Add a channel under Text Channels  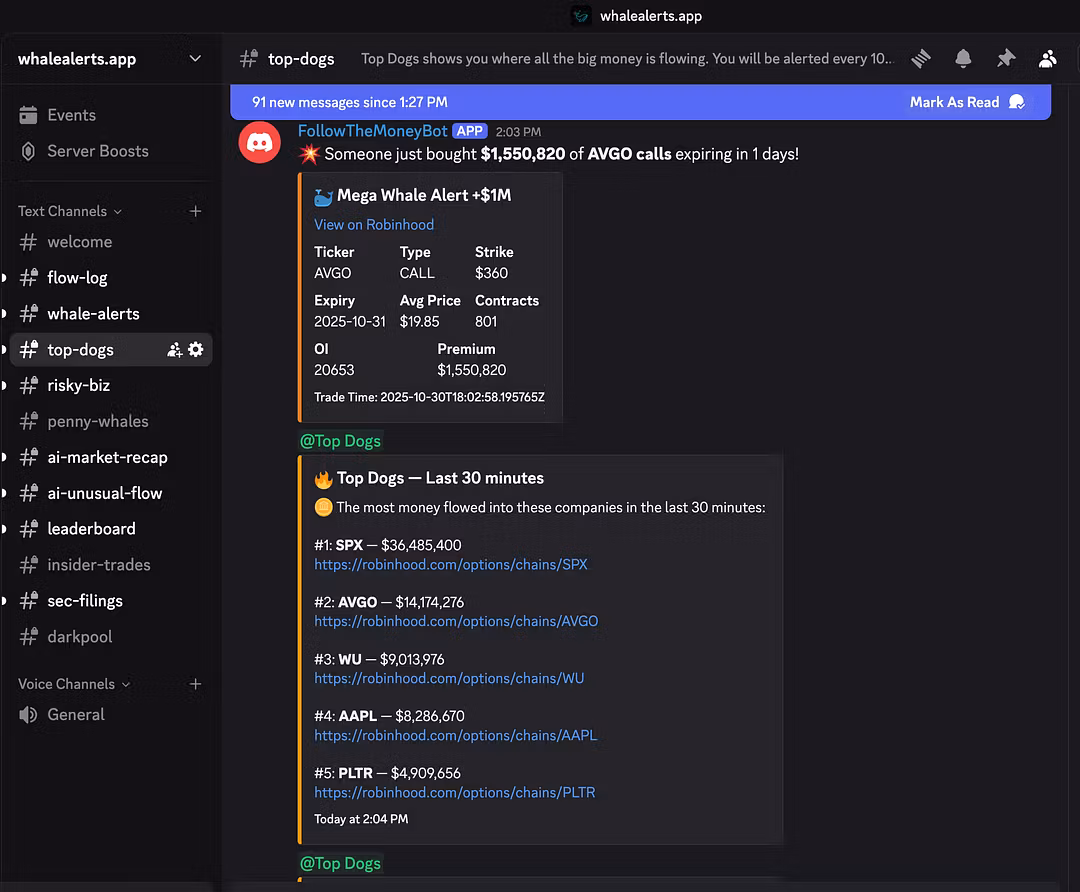(x=195, y=211)
